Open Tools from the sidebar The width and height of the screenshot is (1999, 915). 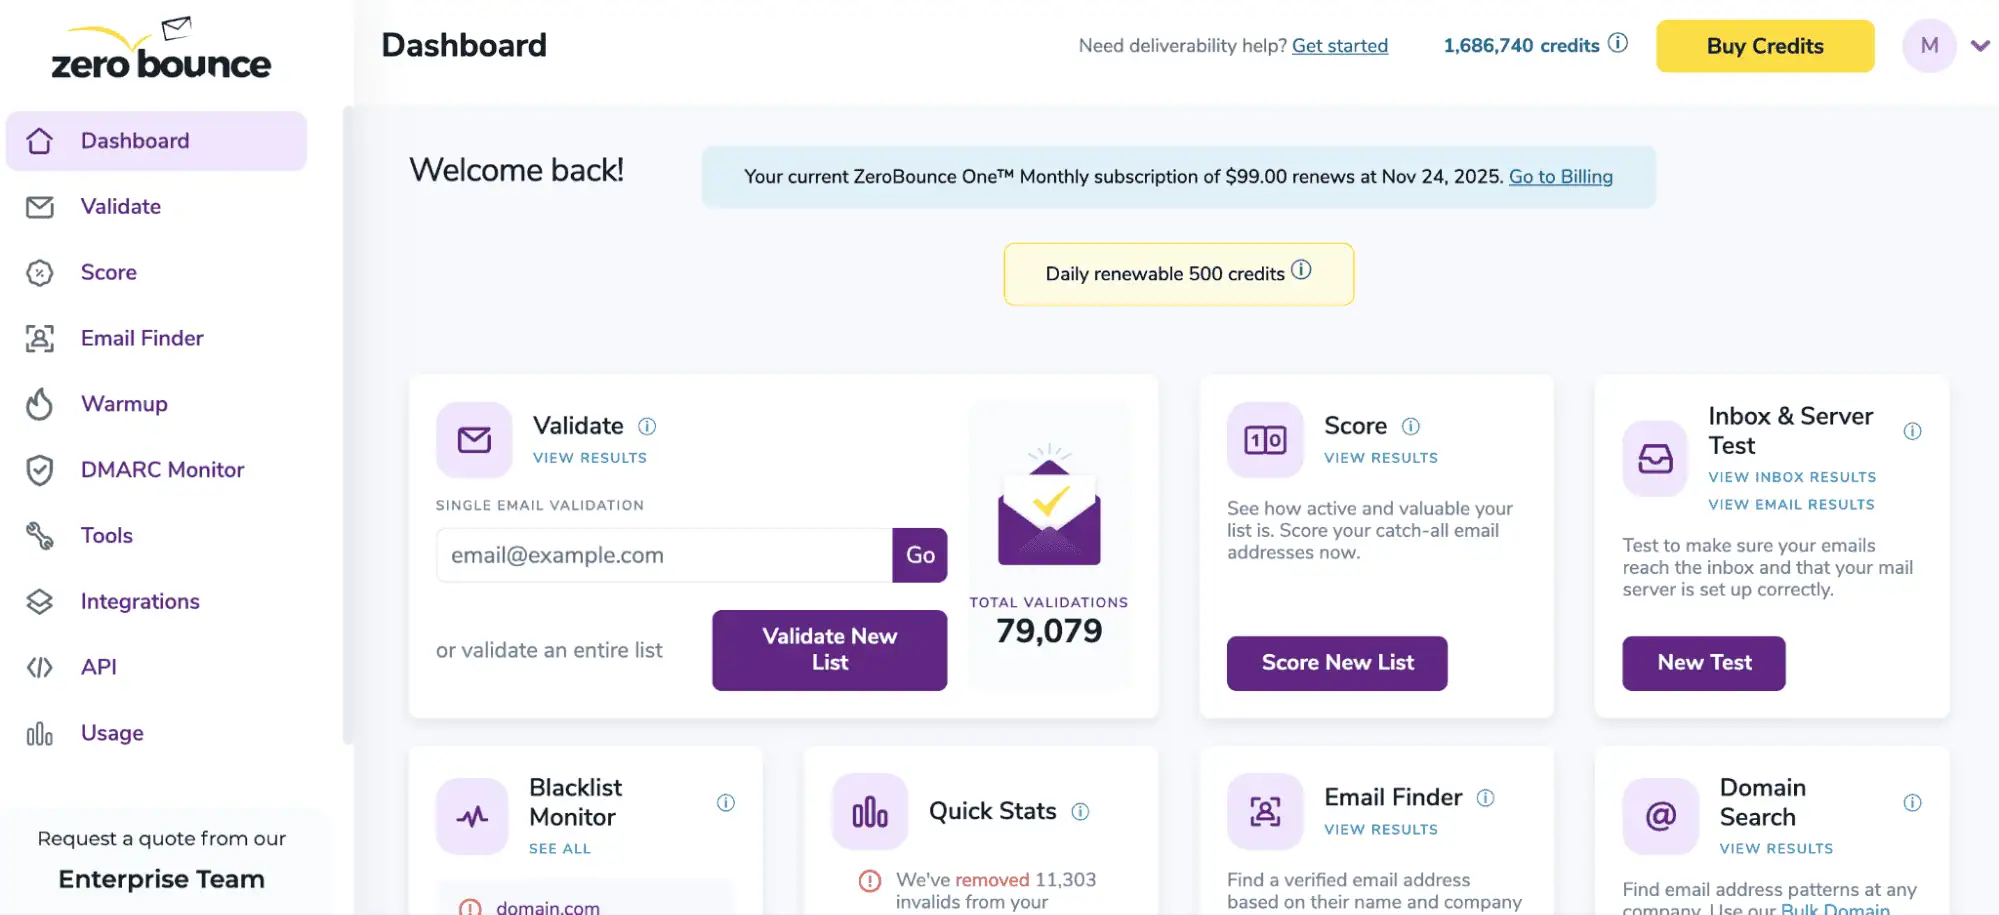(107, 536)
